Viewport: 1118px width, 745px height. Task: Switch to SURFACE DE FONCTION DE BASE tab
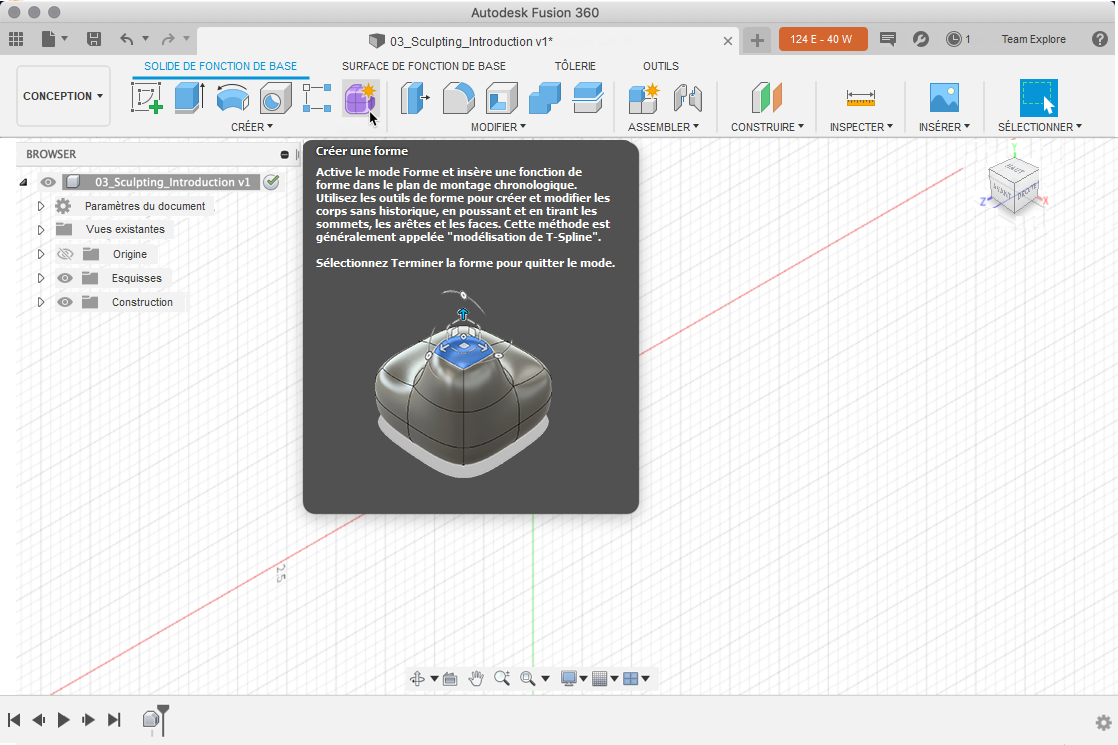[424, 66]
